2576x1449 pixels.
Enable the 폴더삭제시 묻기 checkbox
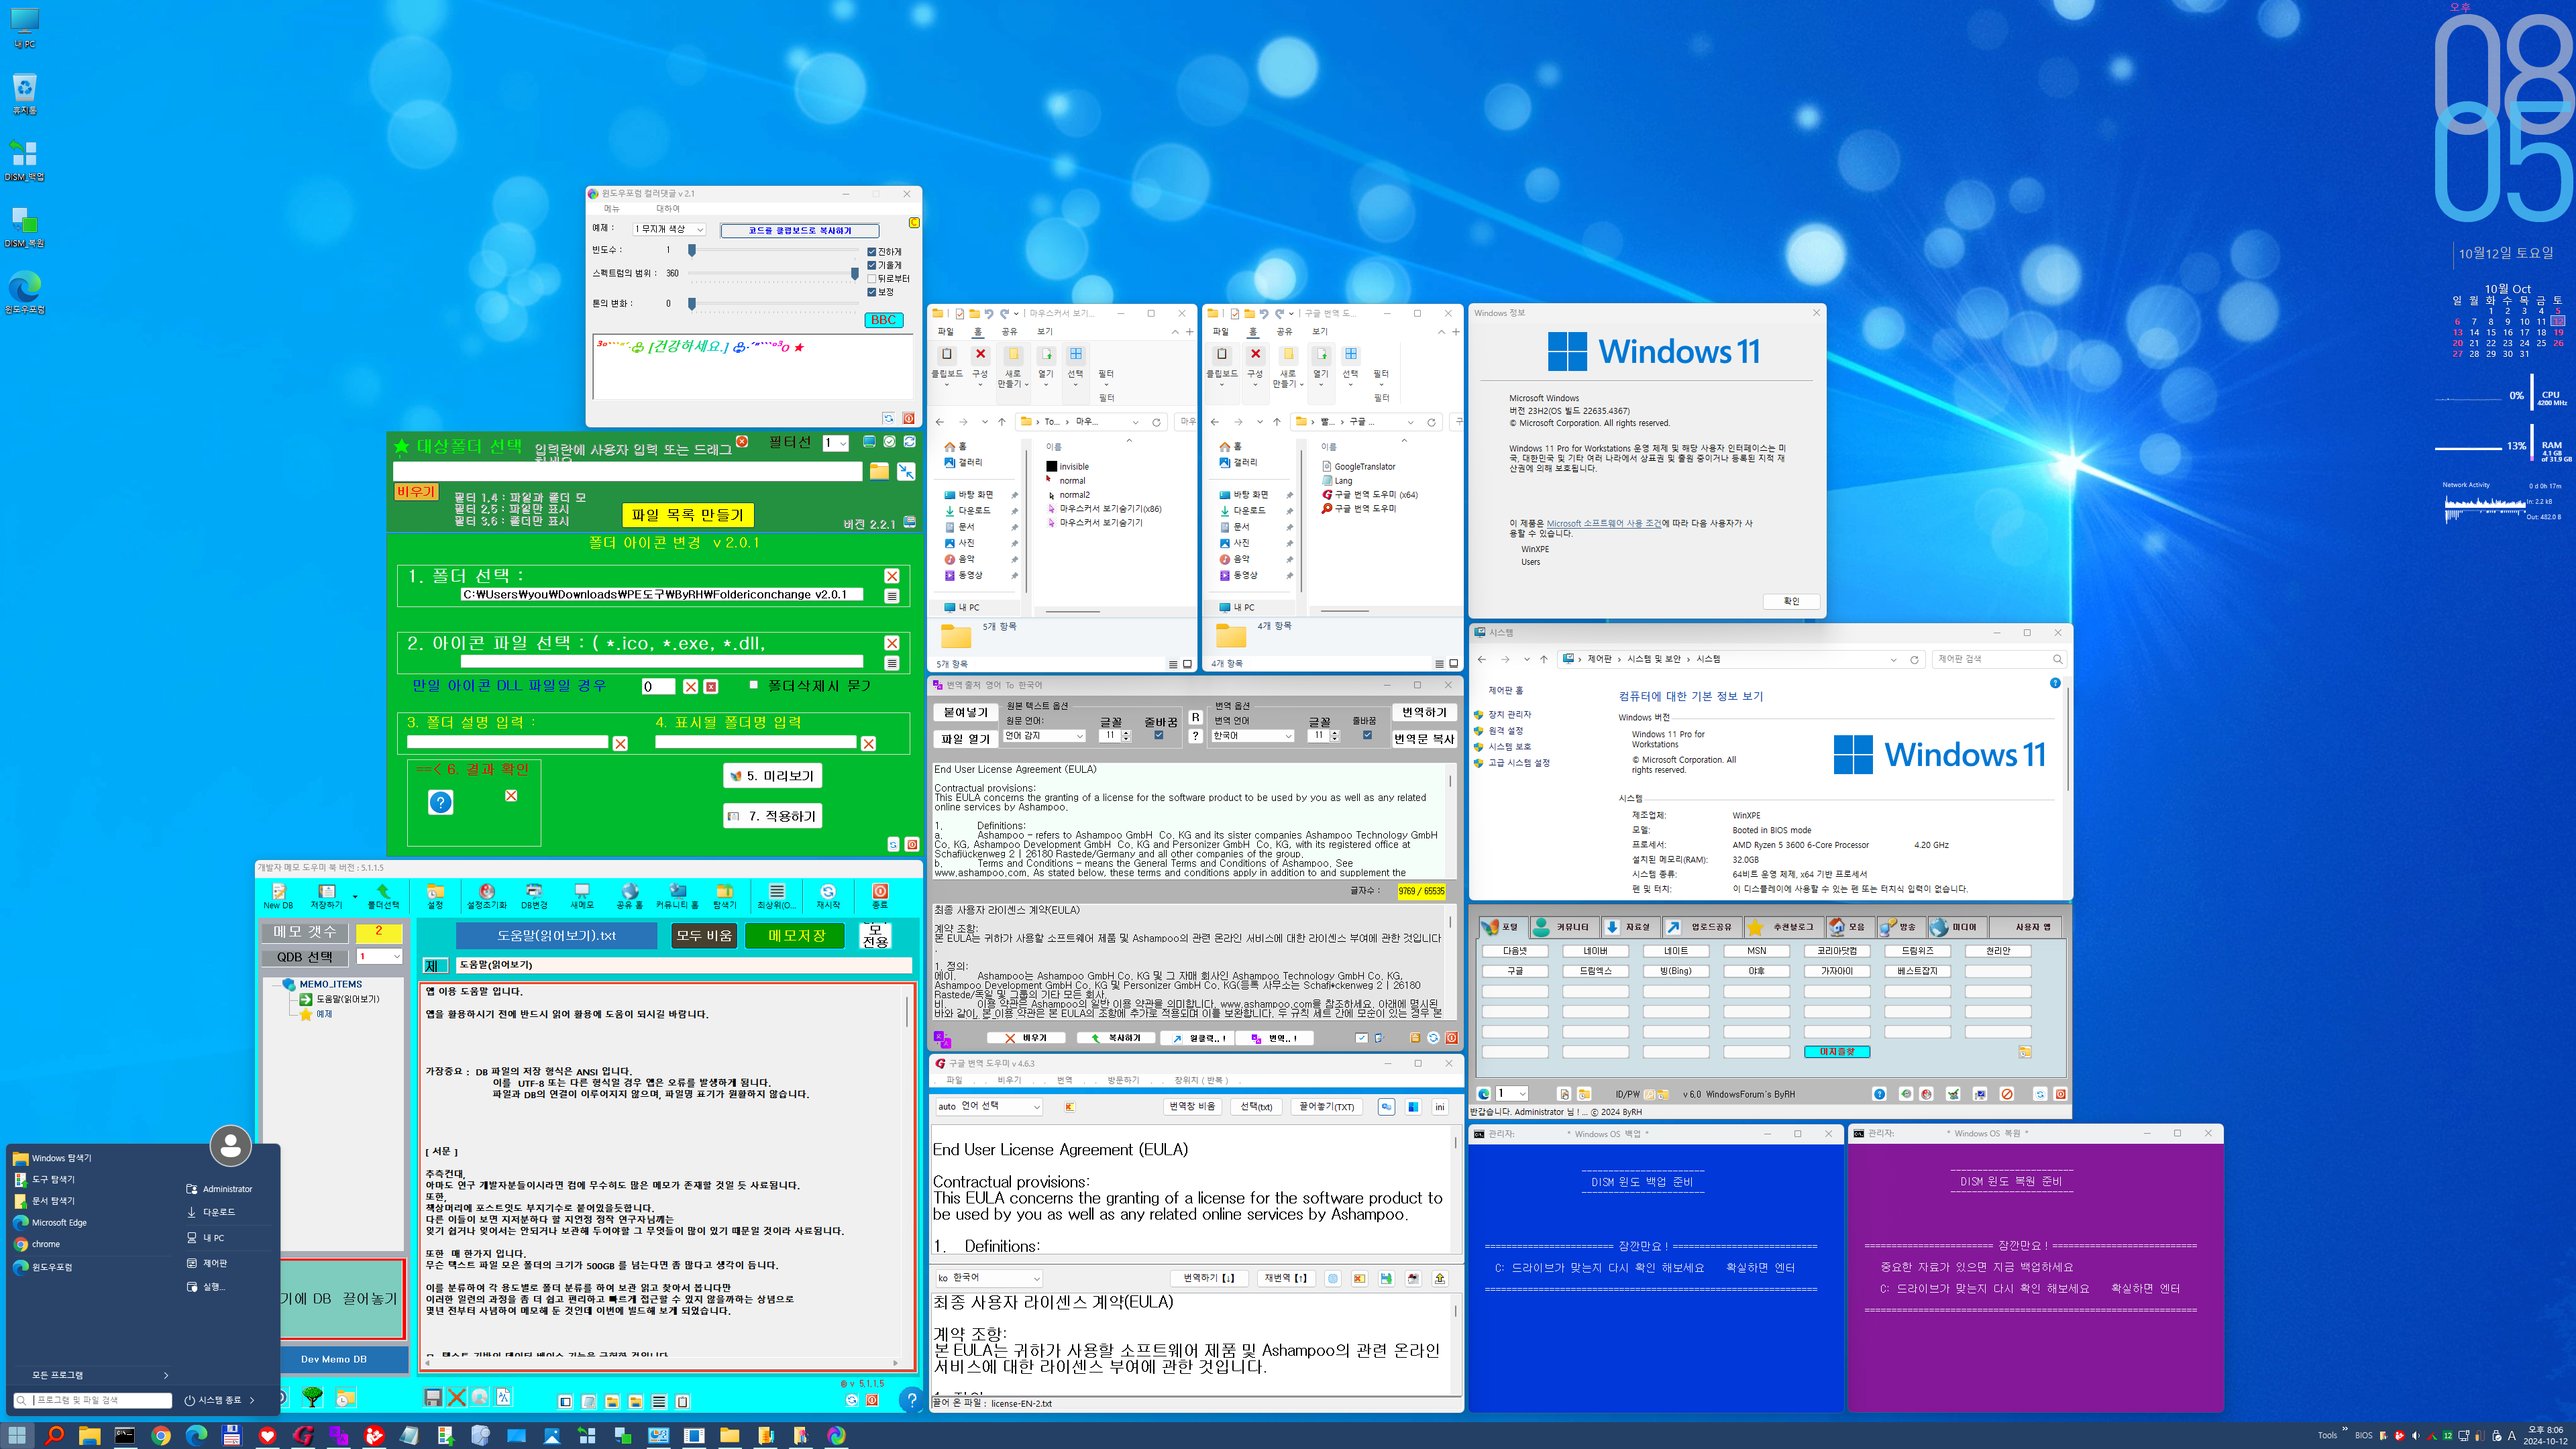coord(753,685)
